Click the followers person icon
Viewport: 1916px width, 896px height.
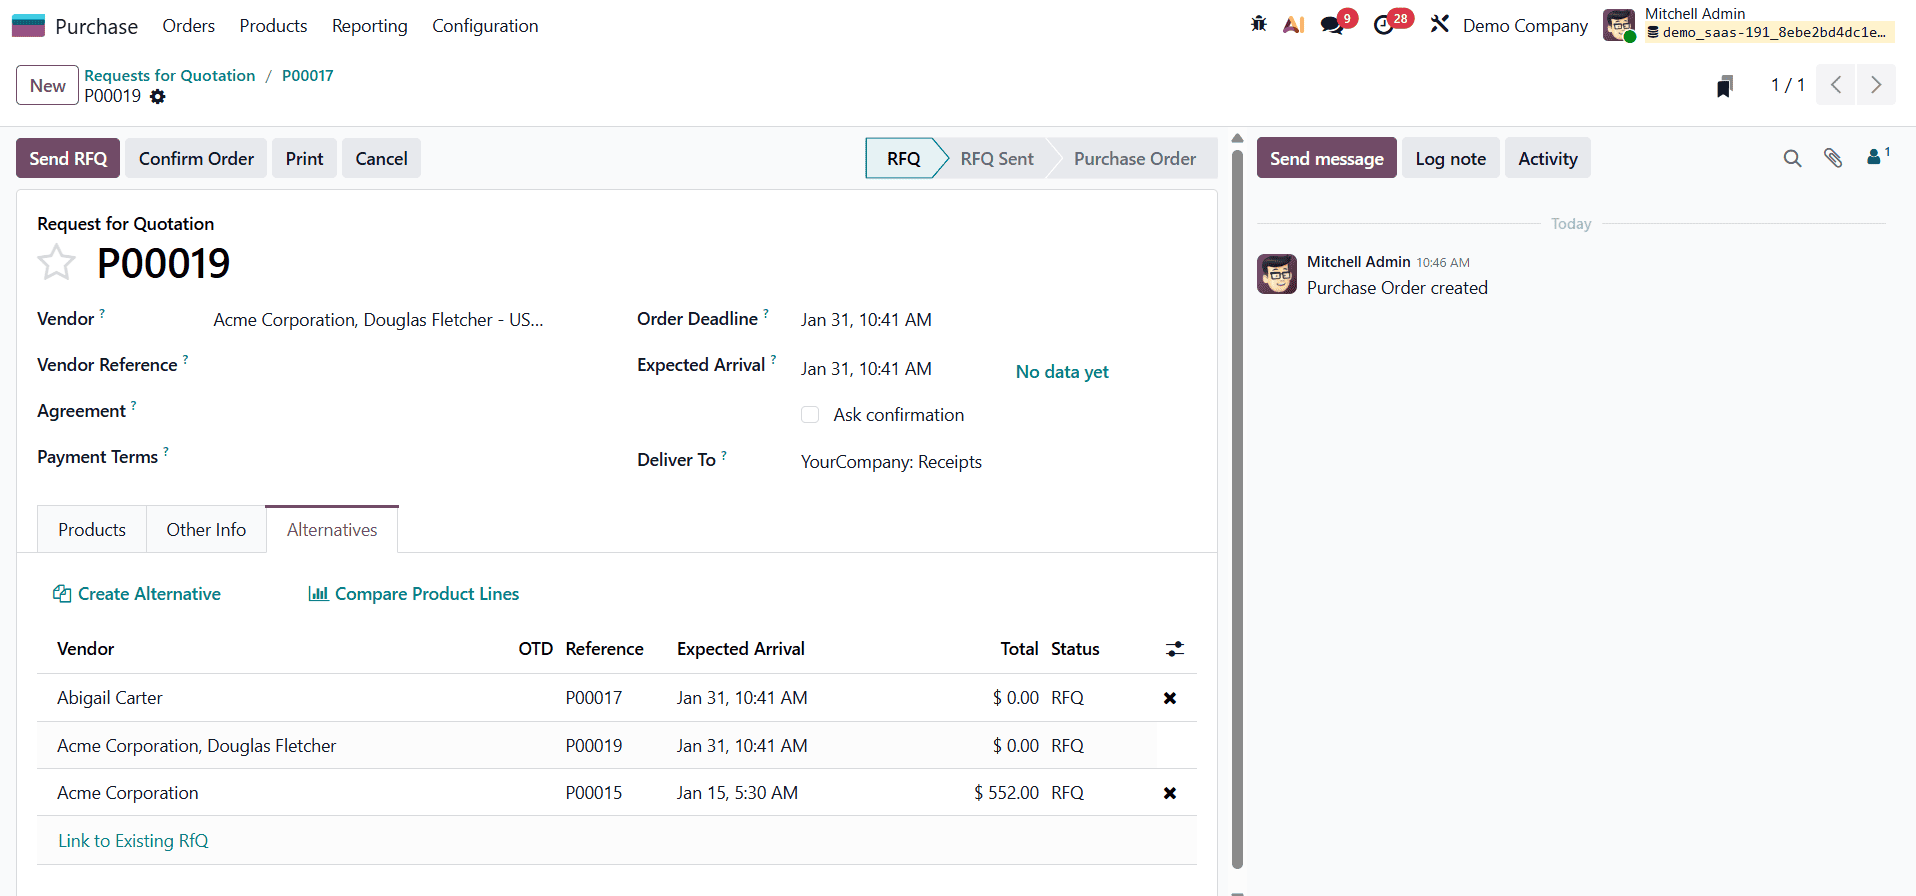pos(1875,157)
